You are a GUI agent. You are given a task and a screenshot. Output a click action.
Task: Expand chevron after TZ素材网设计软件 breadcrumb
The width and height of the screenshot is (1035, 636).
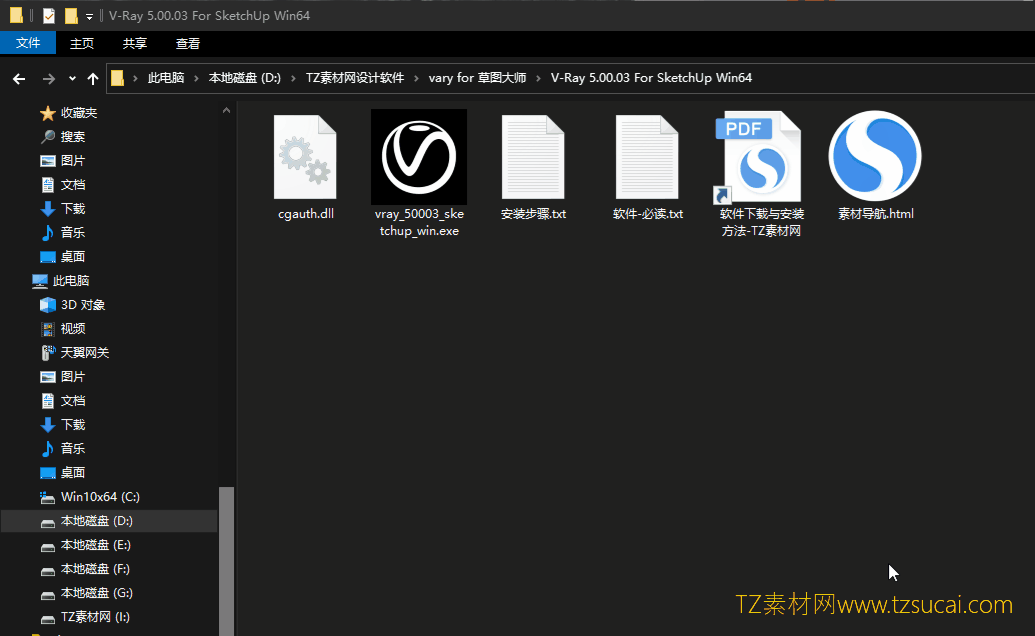pos(417,79)
